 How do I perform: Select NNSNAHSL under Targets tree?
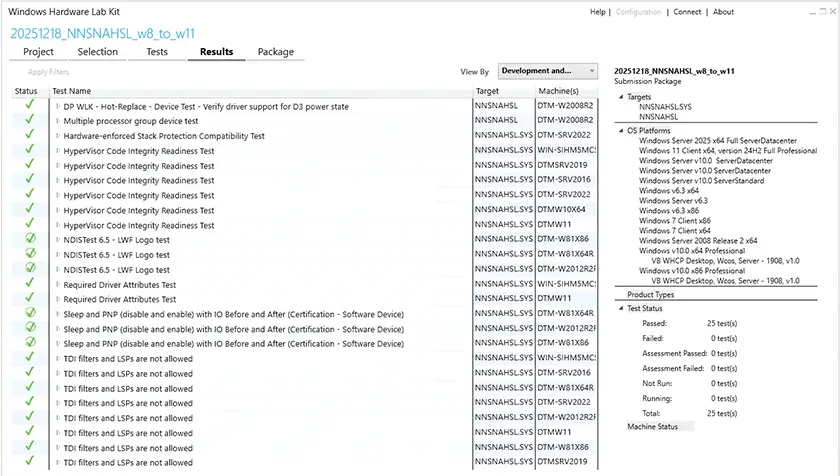(658, 117)
